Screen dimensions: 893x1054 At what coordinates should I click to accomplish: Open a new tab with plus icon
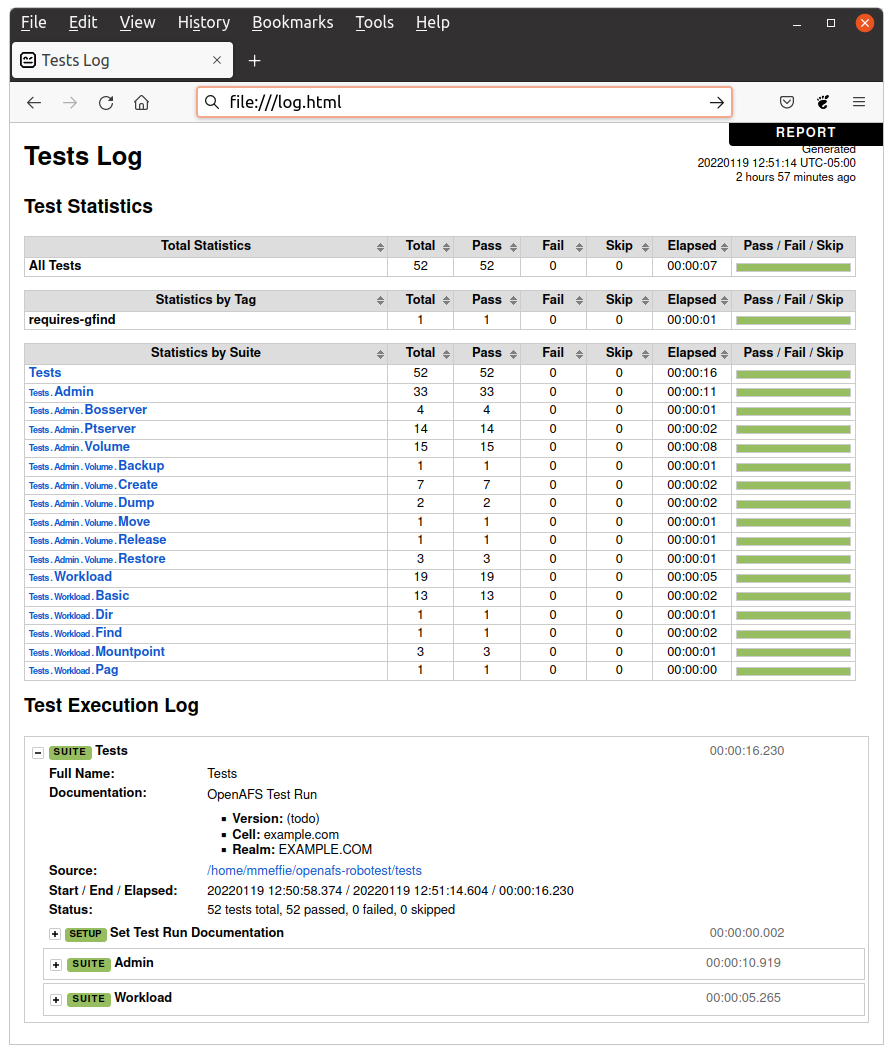254,61
